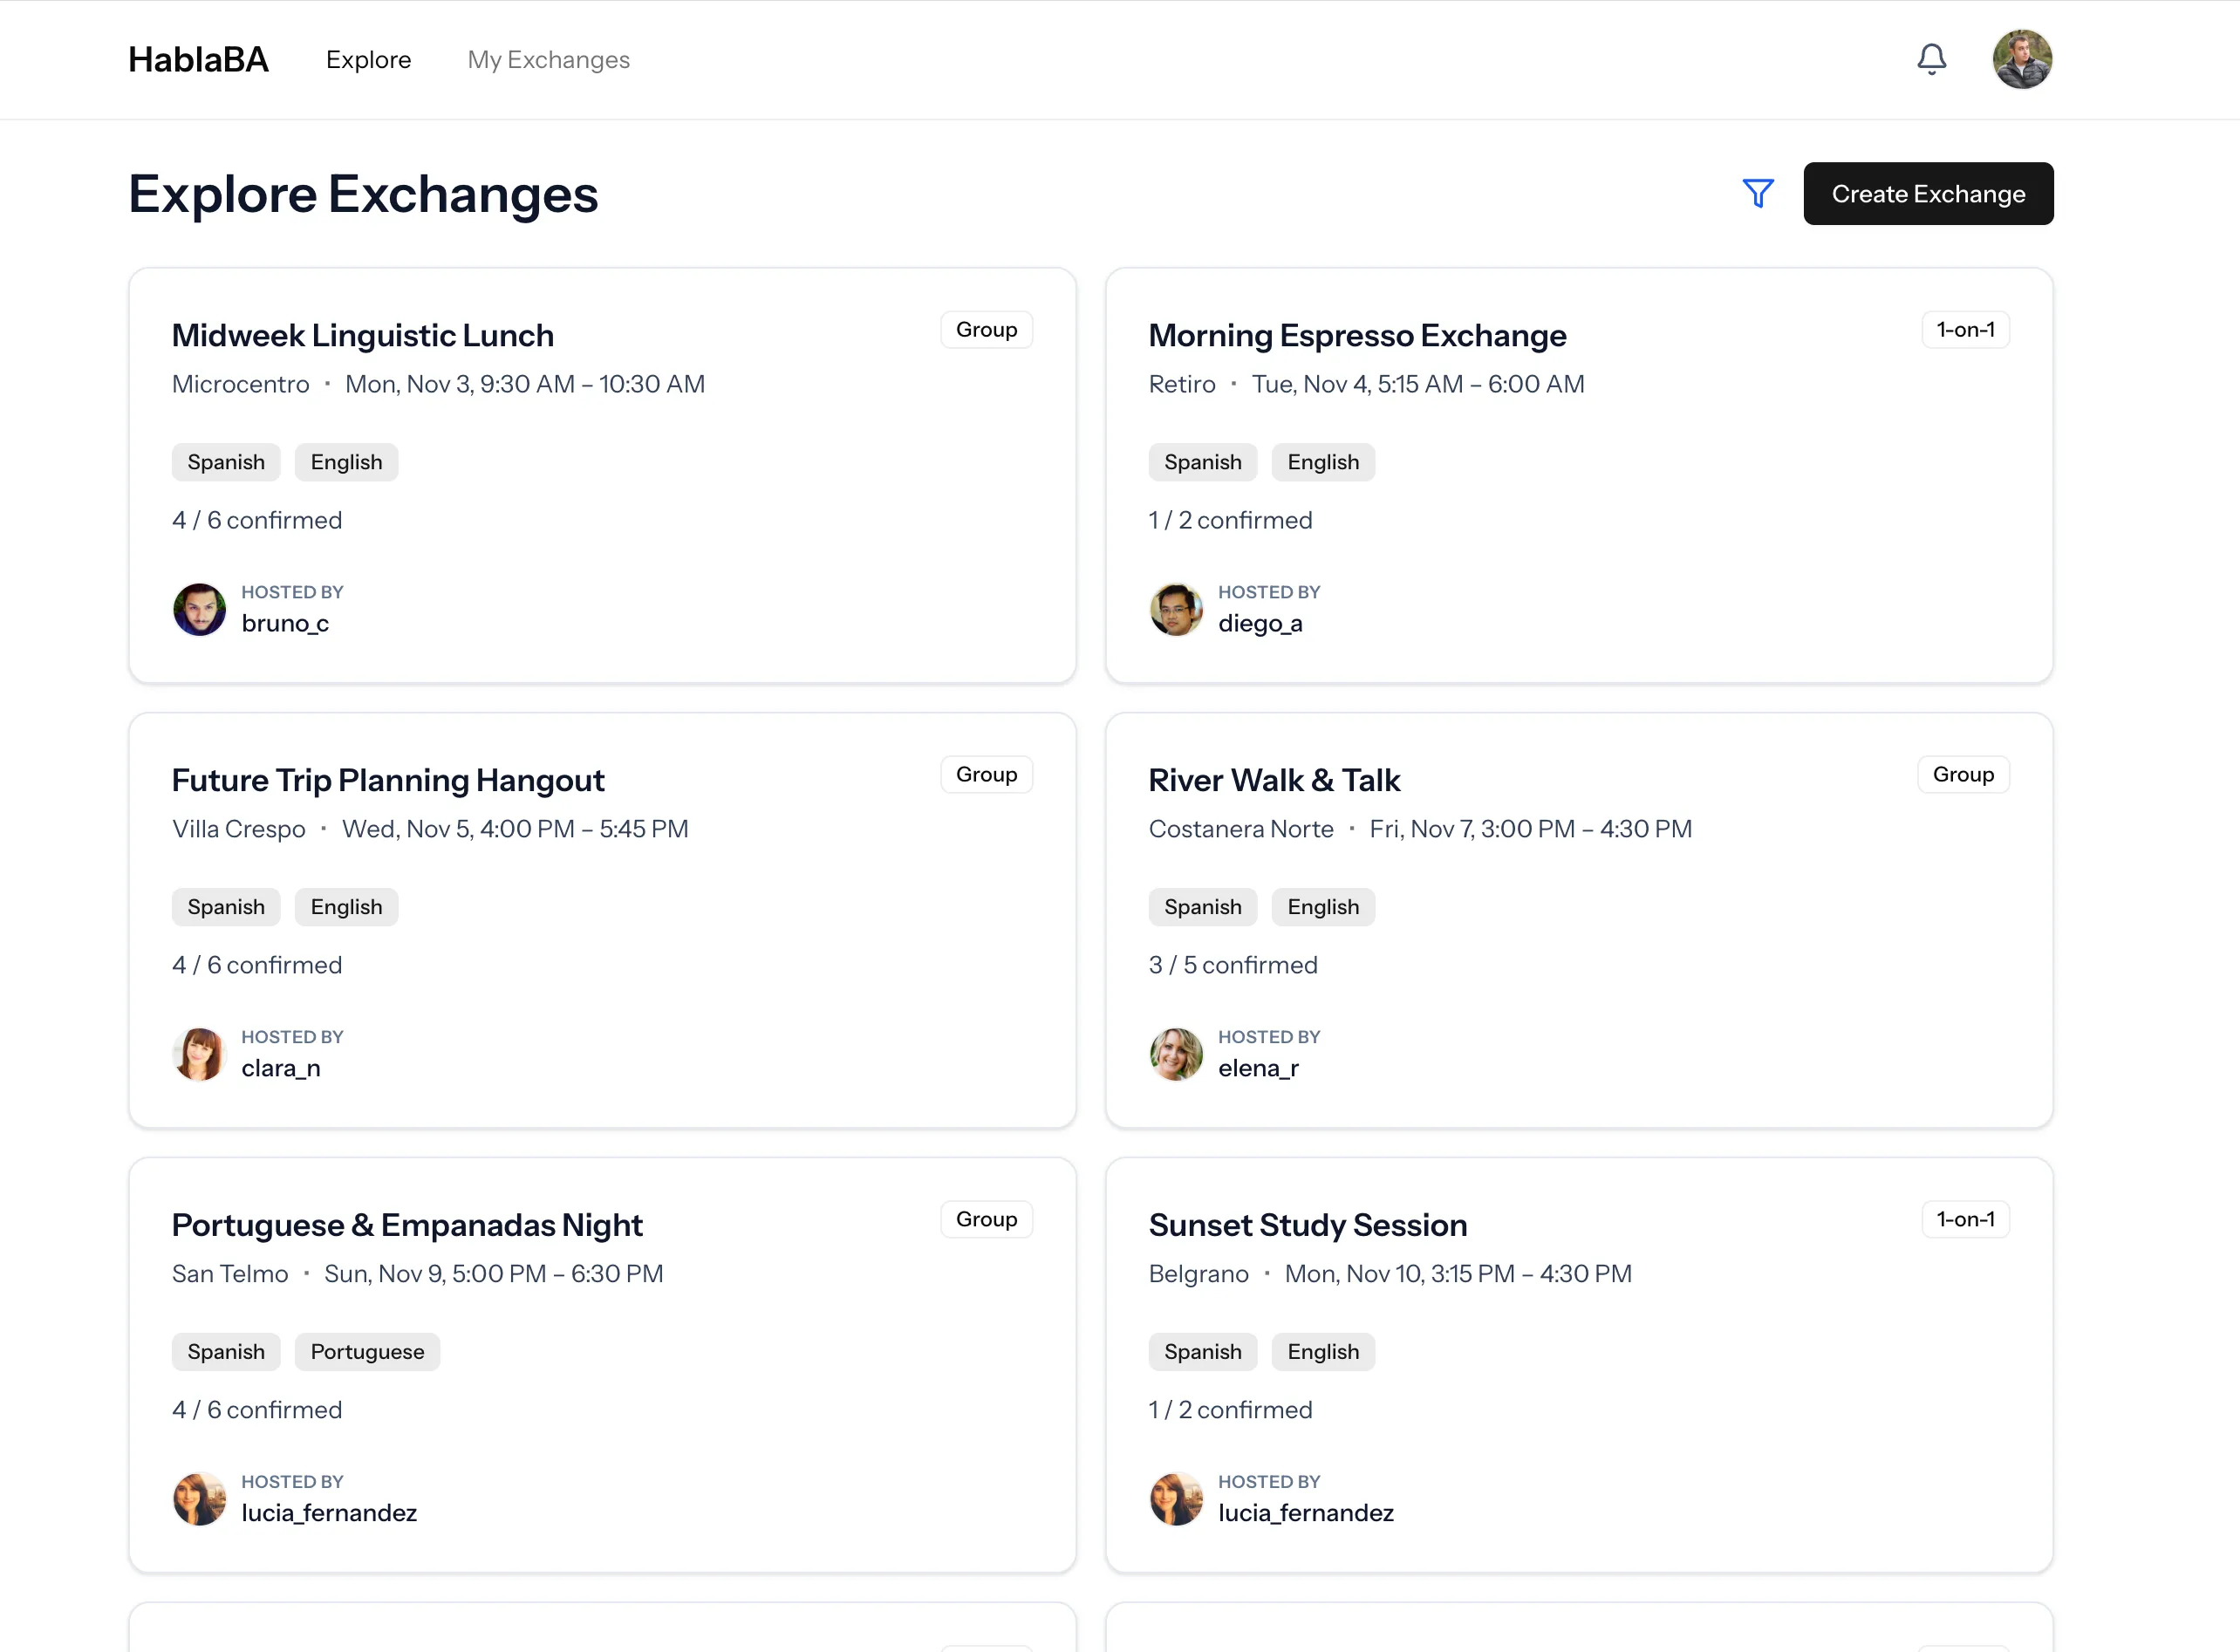Click the HablaBA logo
Viewport: 2240px width, 1652px height.
point(198,59)
